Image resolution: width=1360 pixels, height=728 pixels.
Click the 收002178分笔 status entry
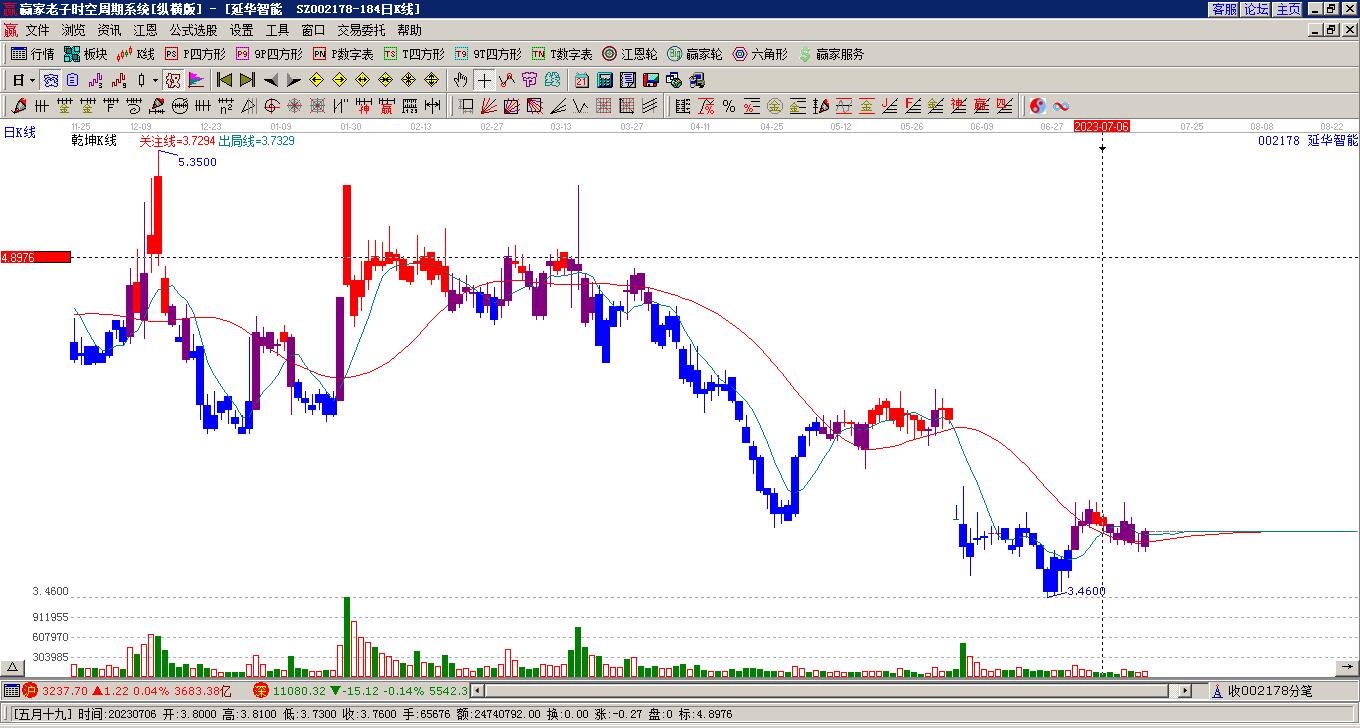1270,691
